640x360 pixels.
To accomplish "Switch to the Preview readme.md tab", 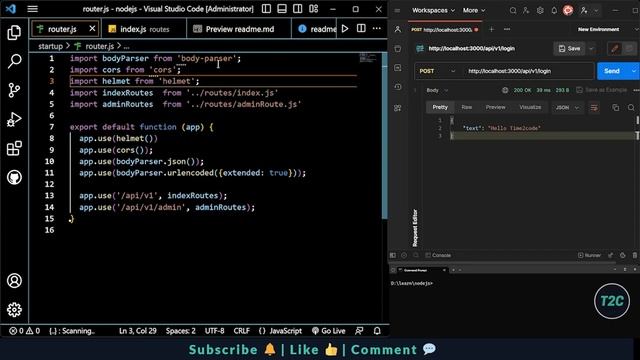I will click(239, 29).
